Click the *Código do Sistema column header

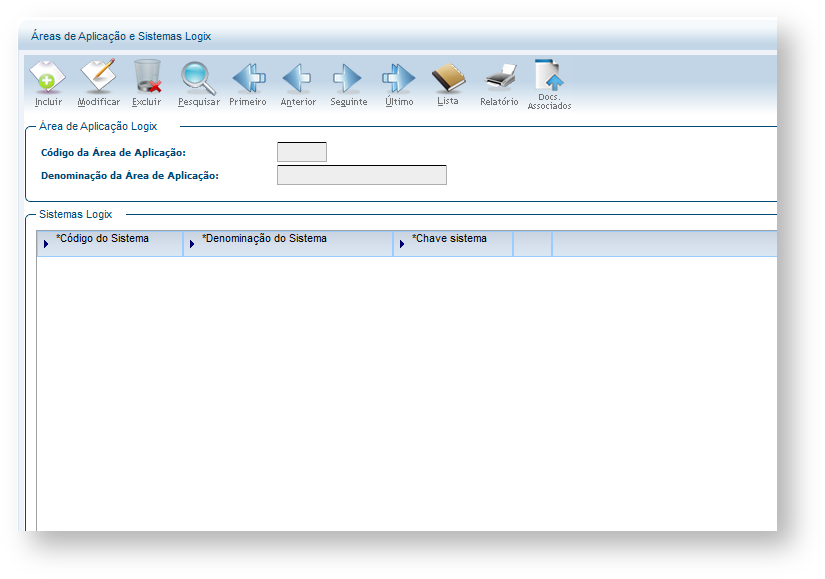pos(110,243)
